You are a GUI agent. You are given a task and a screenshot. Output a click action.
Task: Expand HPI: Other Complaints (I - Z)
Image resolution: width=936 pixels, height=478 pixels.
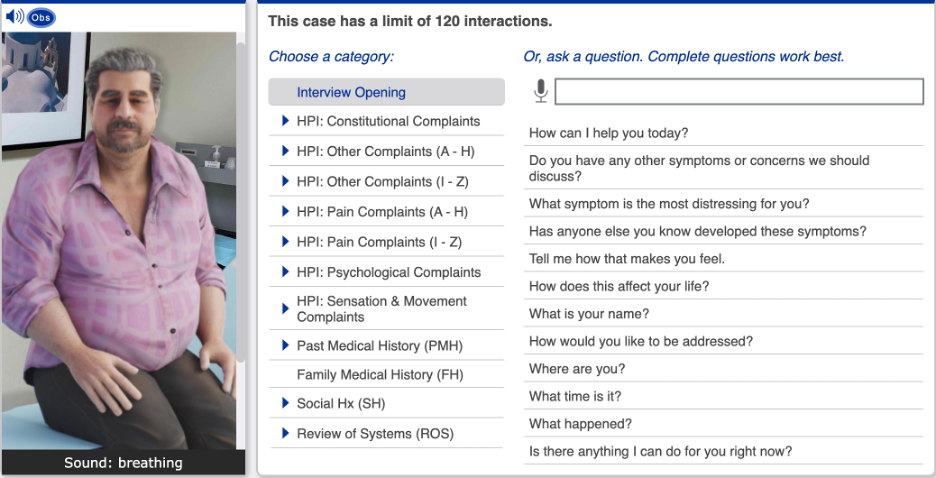[382, 182]
